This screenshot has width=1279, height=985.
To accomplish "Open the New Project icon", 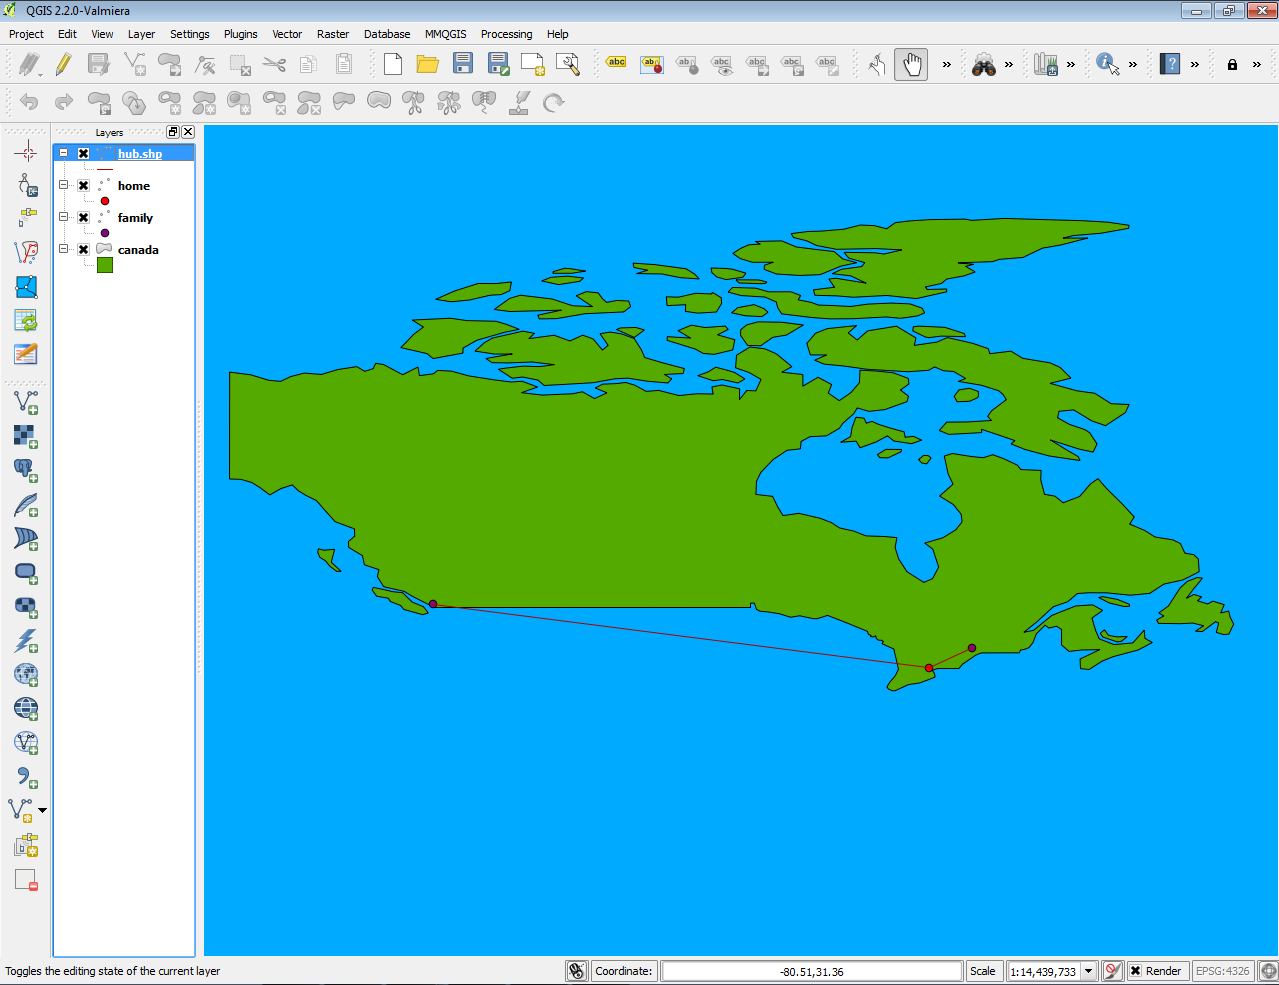I will coord(392,63).
